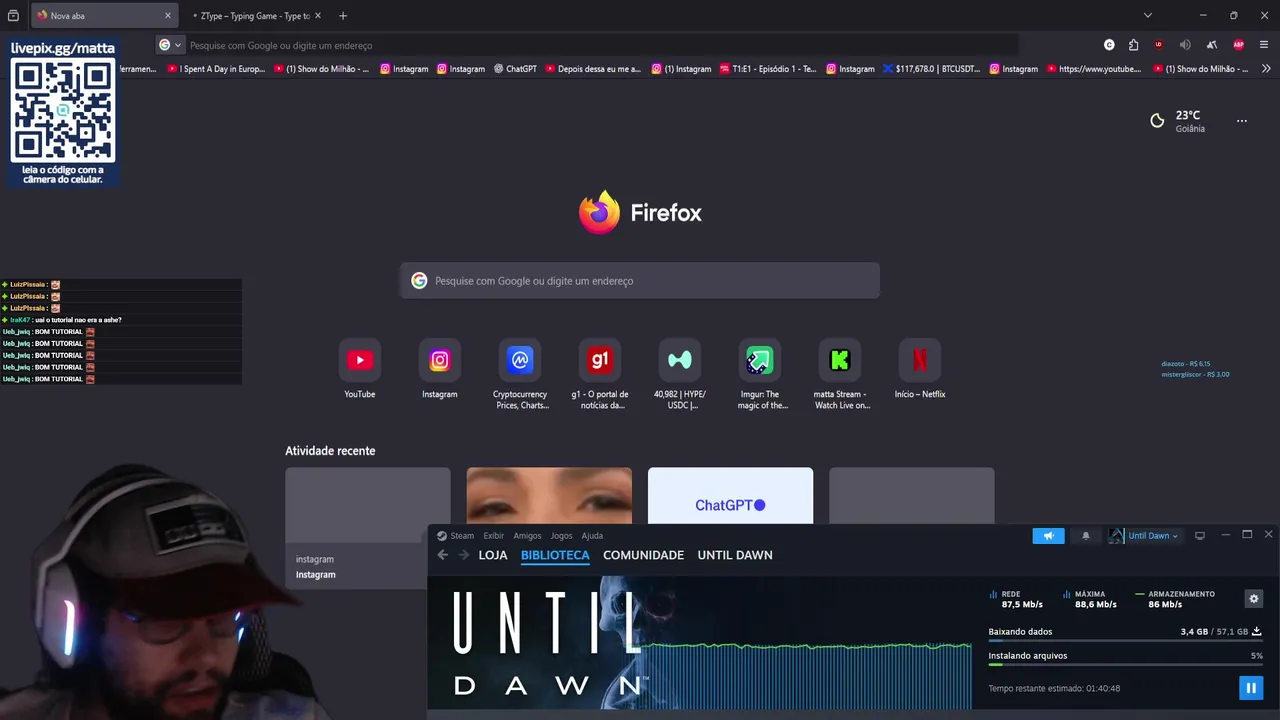The width and height of the screenshot is (1280, 720).
Task: Open Steam announcements megaphone button
Action: pos(1048,536)
